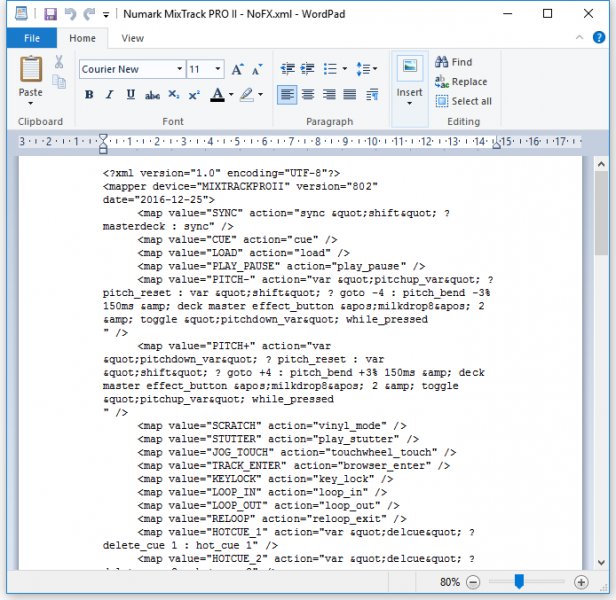Image resolution: width=616 pixels, height=600 pixels.
Task: Click the Justify alignment icon
Action: (x=350, y=95)
